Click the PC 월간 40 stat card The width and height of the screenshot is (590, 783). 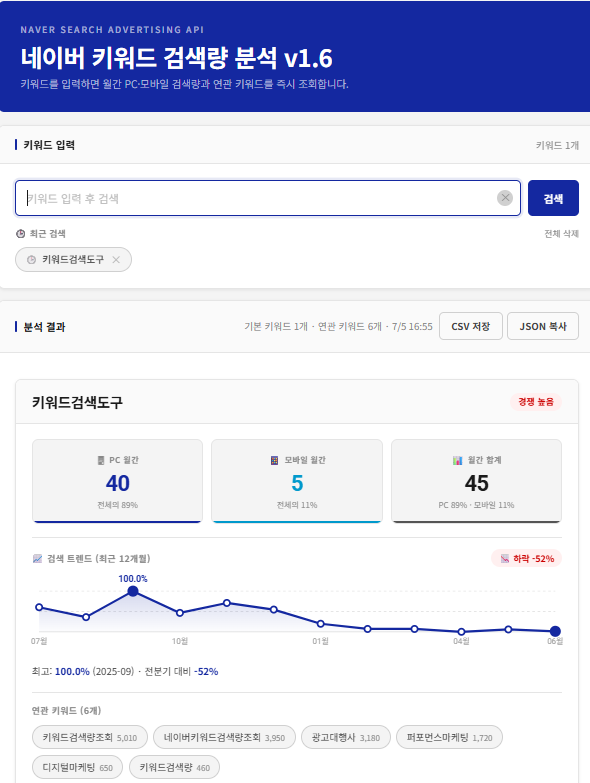pyautogui.click(x=117, y=481)
